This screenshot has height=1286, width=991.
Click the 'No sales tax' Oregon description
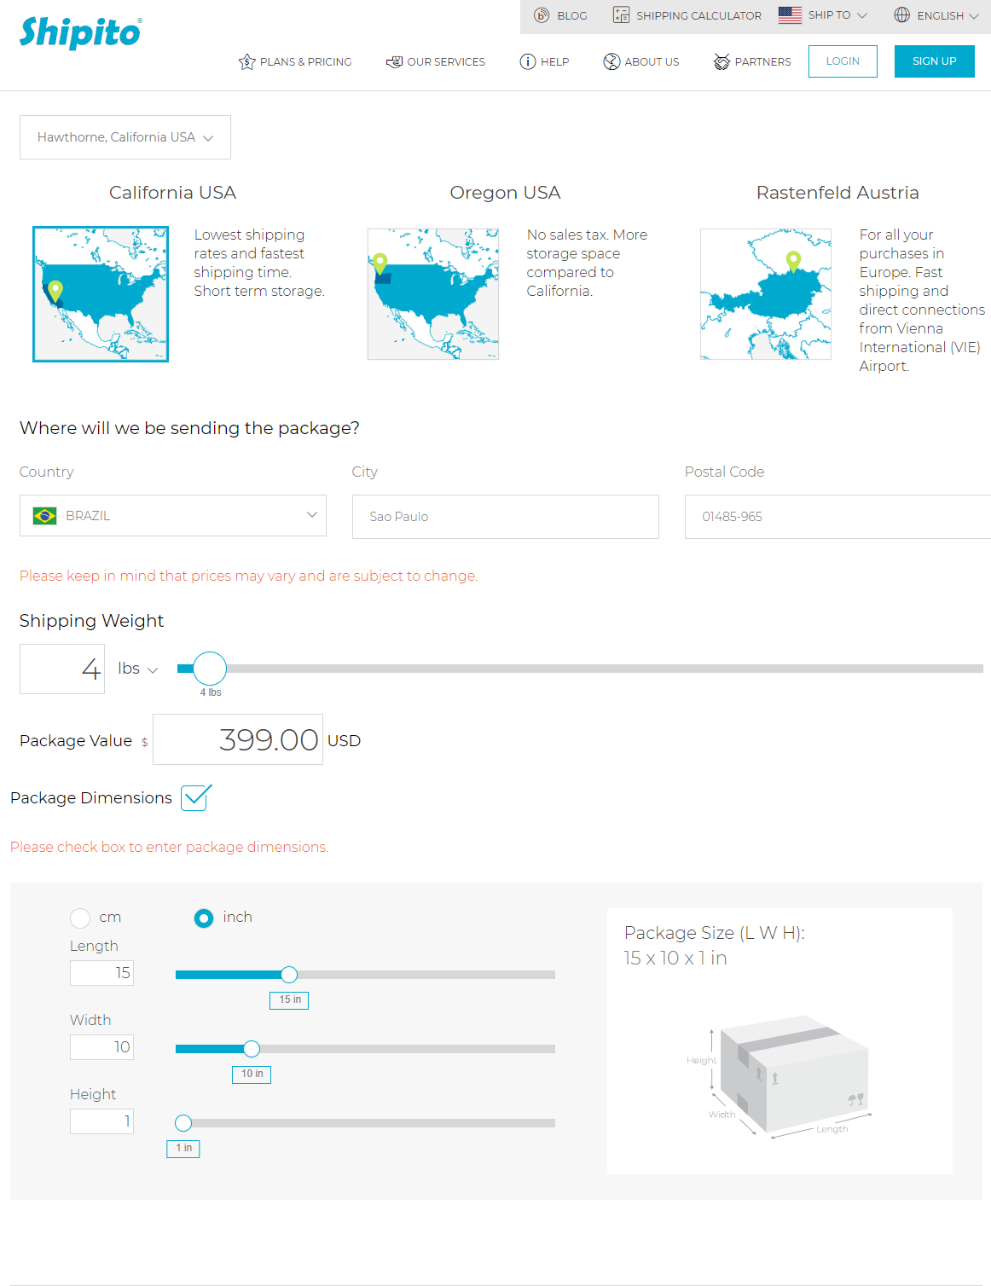(x=587, y=263)
